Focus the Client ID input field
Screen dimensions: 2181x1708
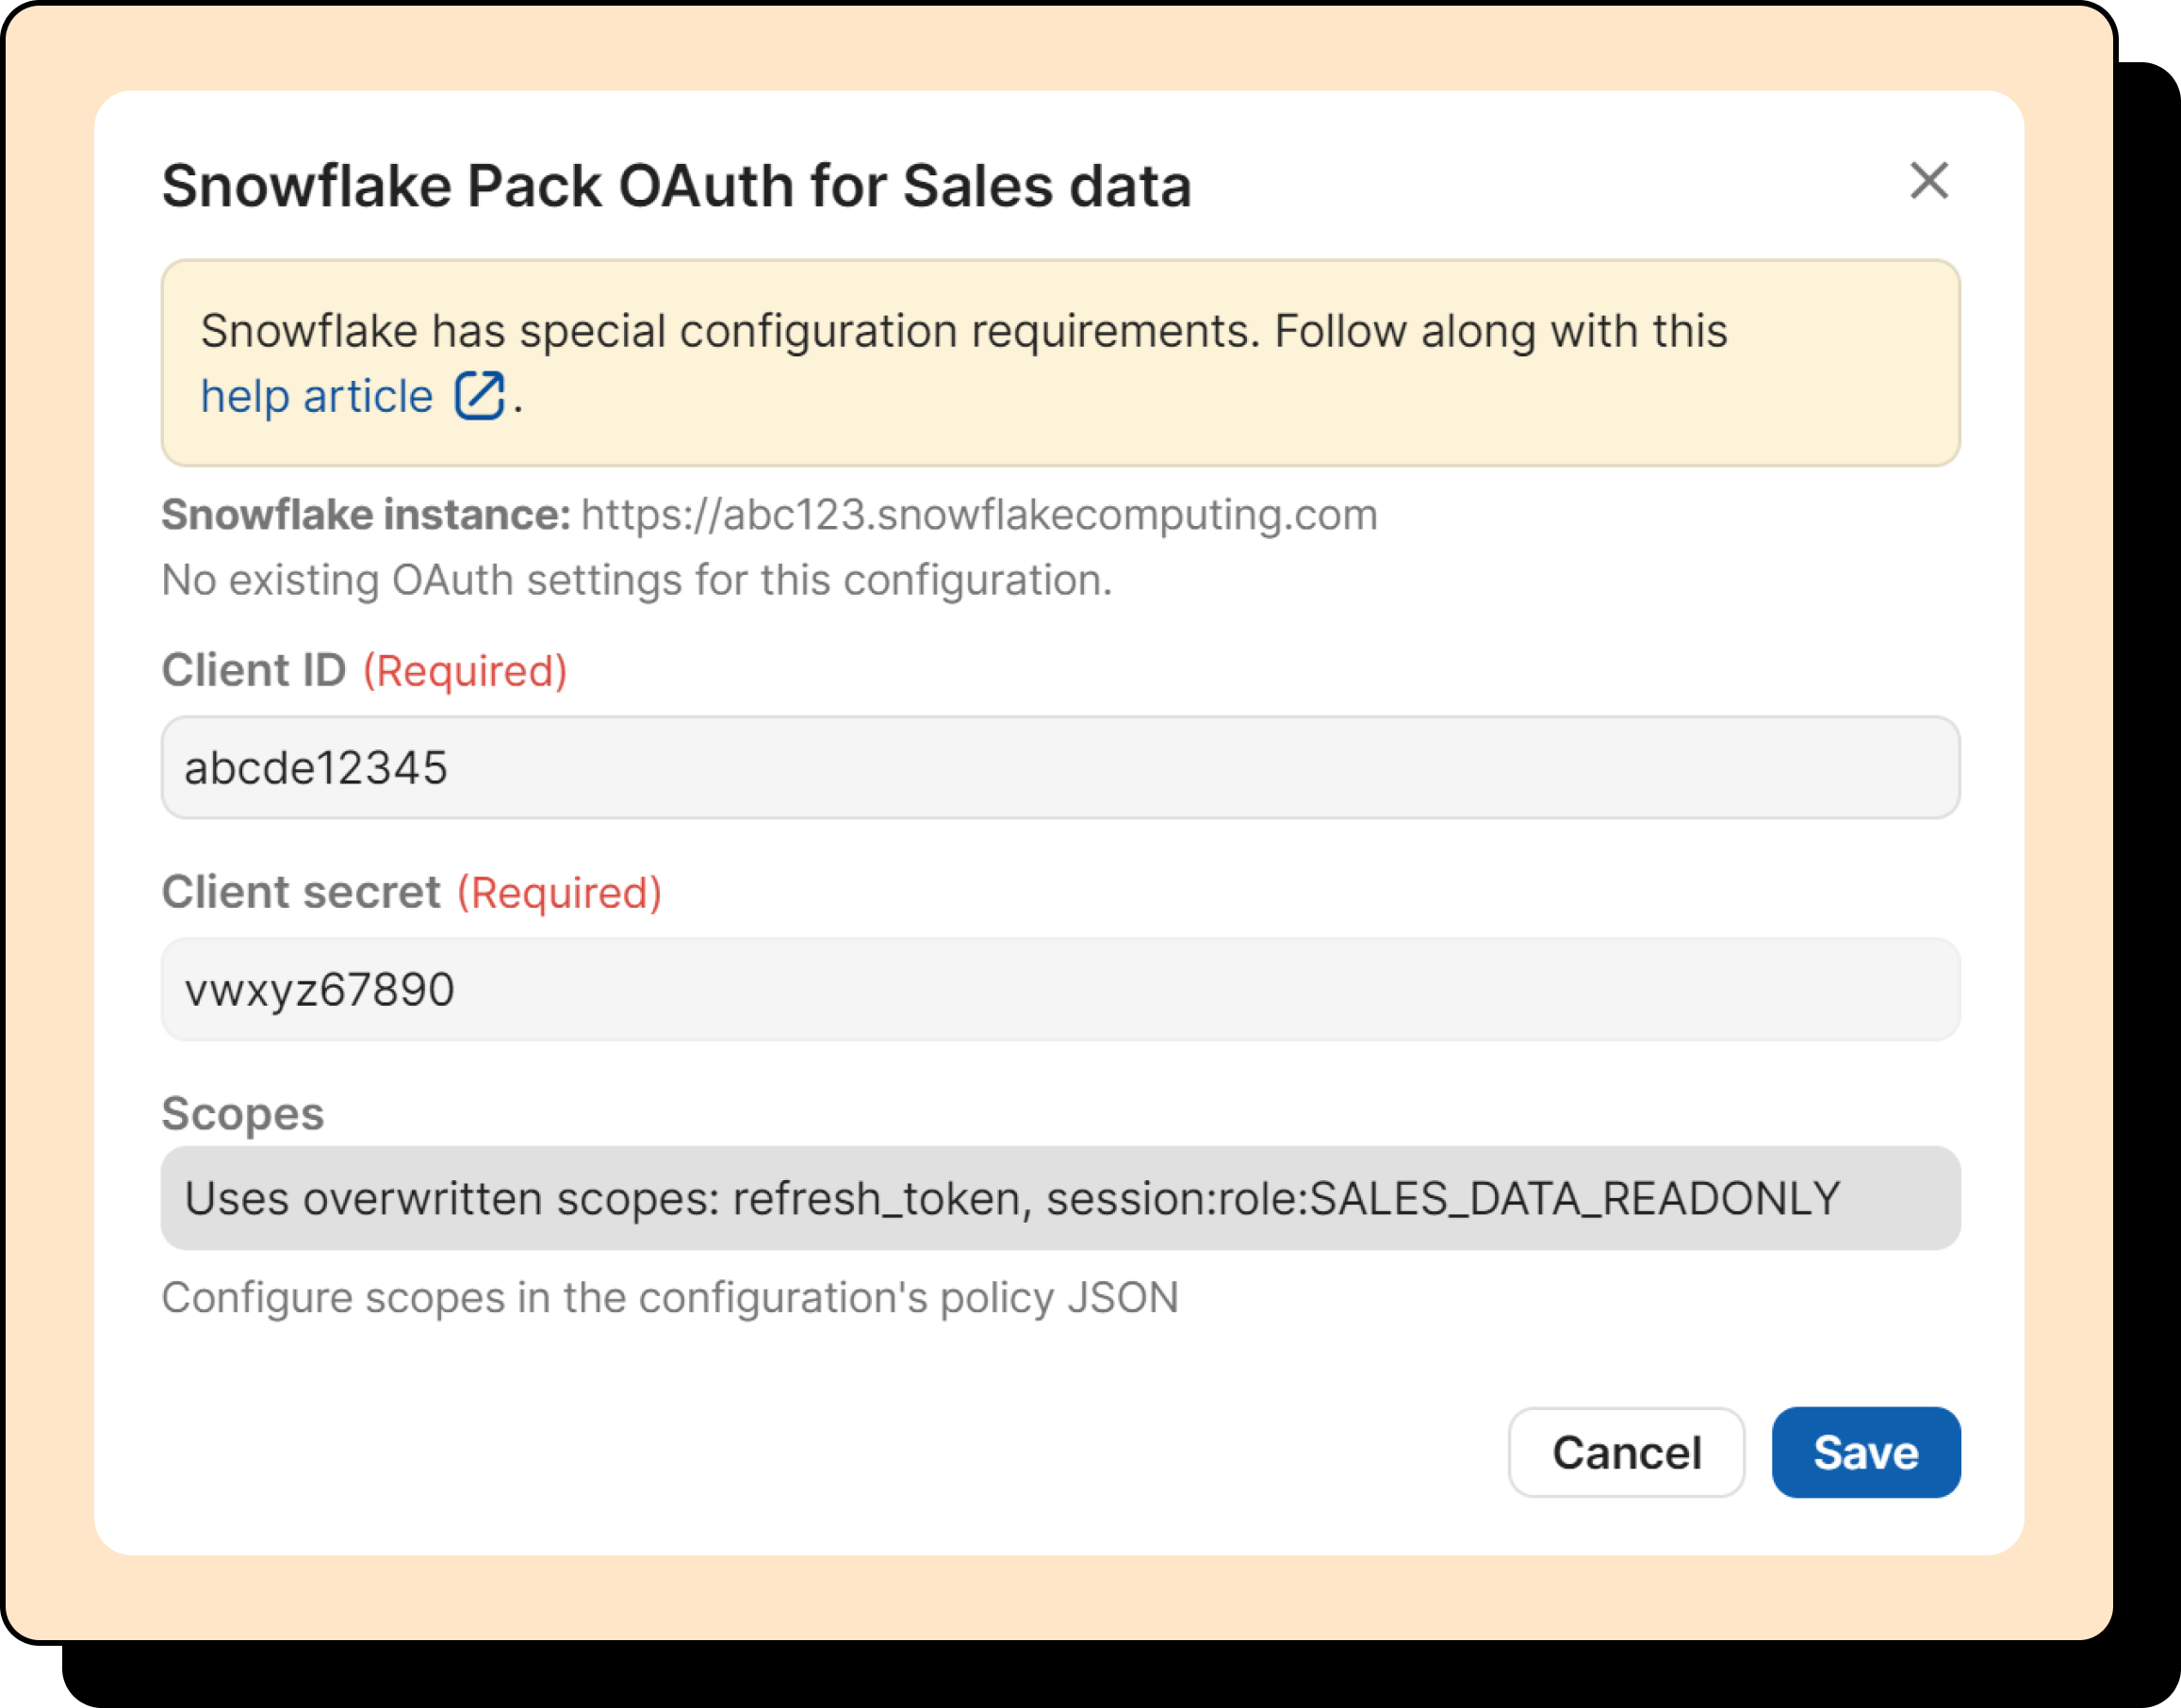pyautogui.click(x=1060, y=767)
